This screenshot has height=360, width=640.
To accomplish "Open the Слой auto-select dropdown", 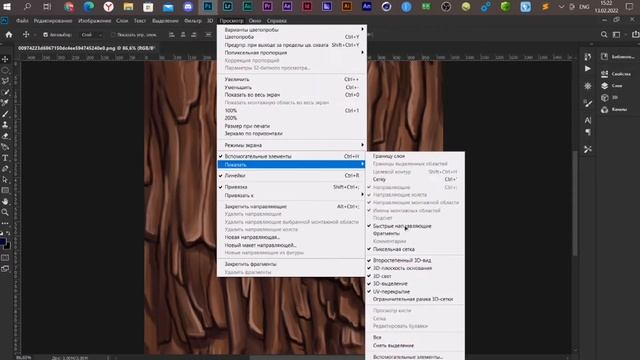I will (x=91, y=35).
